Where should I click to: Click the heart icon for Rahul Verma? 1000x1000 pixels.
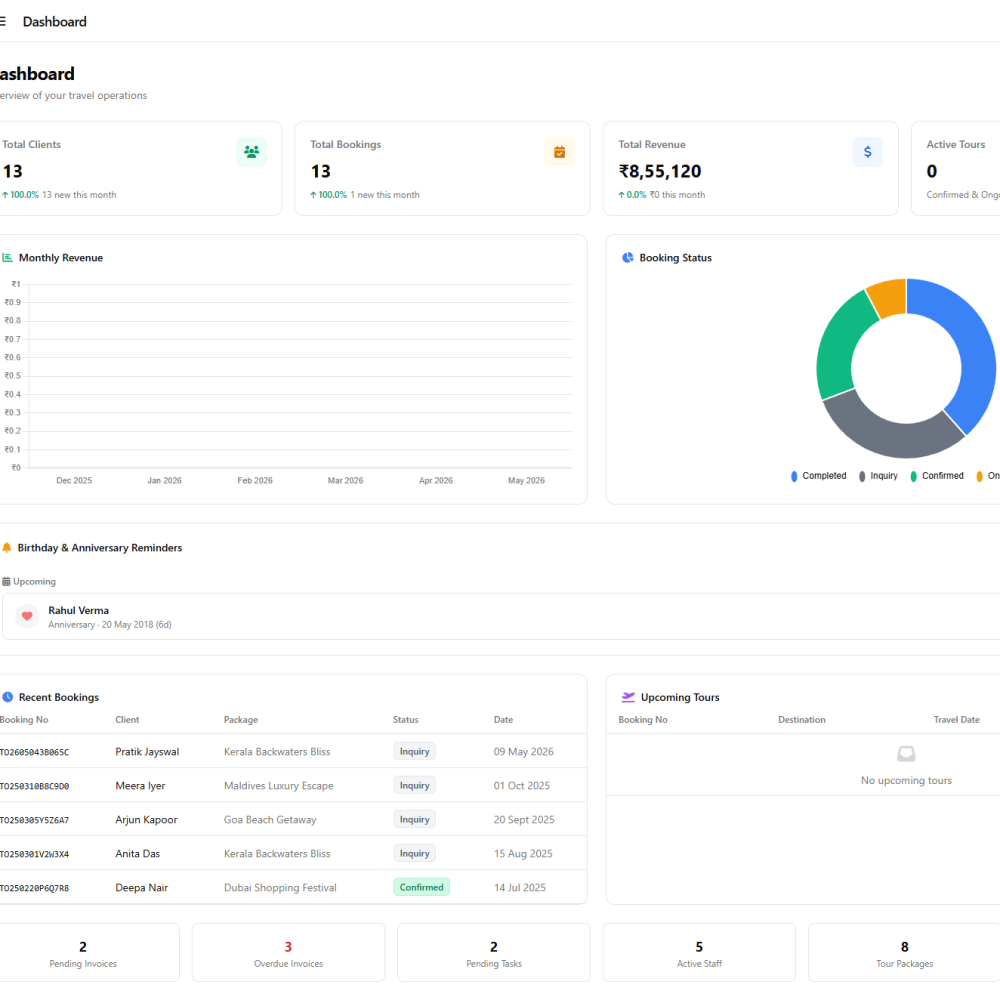(x=27, y=617)
